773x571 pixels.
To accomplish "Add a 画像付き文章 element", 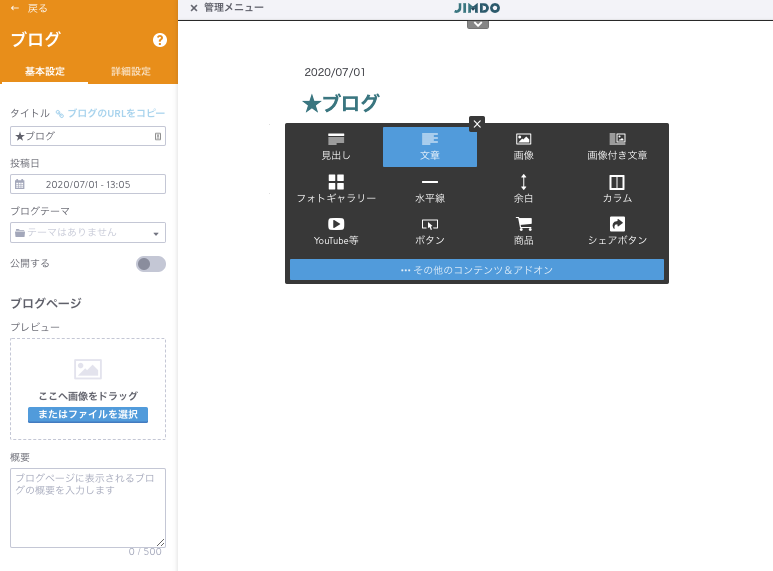I will click(x=617, y=147).
